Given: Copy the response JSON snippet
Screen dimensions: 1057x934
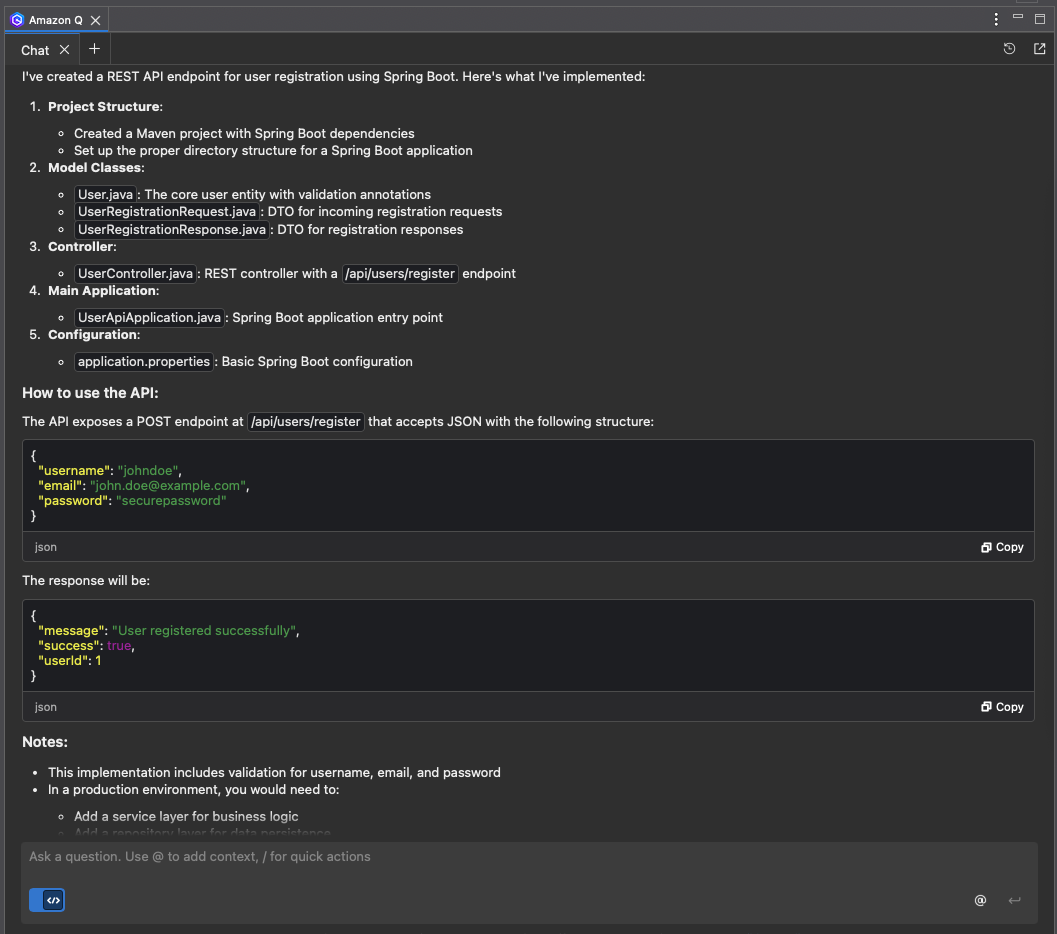Looking at the screenshot, I should [1001, 707].
